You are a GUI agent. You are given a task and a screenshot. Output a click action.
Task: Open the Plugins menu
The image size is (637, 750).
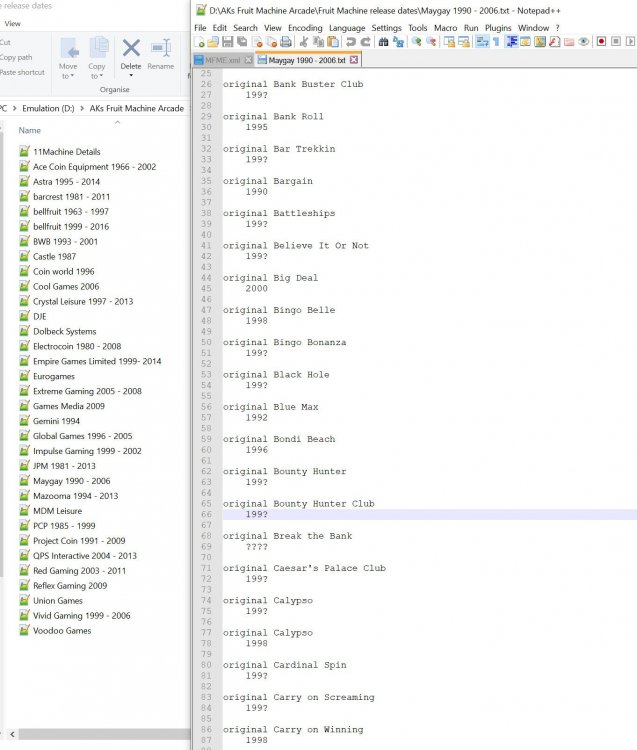[498, 28]
